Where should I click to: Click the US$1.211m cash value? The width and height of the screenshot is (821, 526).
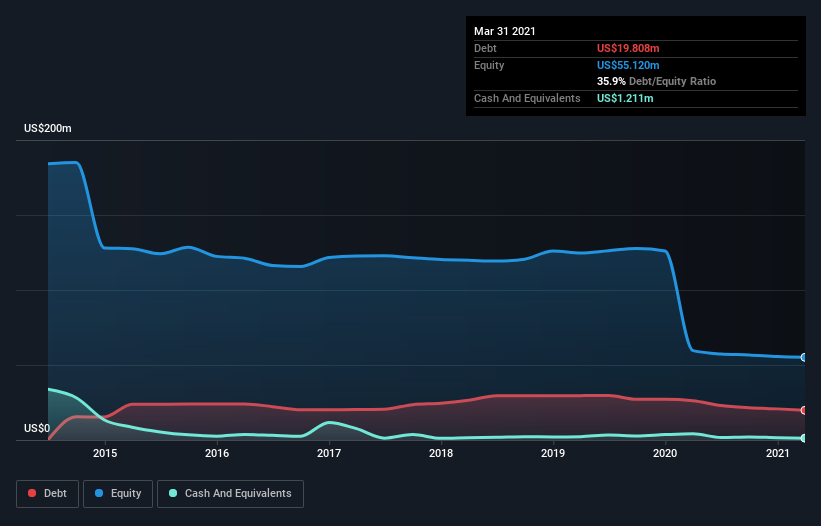pos(625,98)
